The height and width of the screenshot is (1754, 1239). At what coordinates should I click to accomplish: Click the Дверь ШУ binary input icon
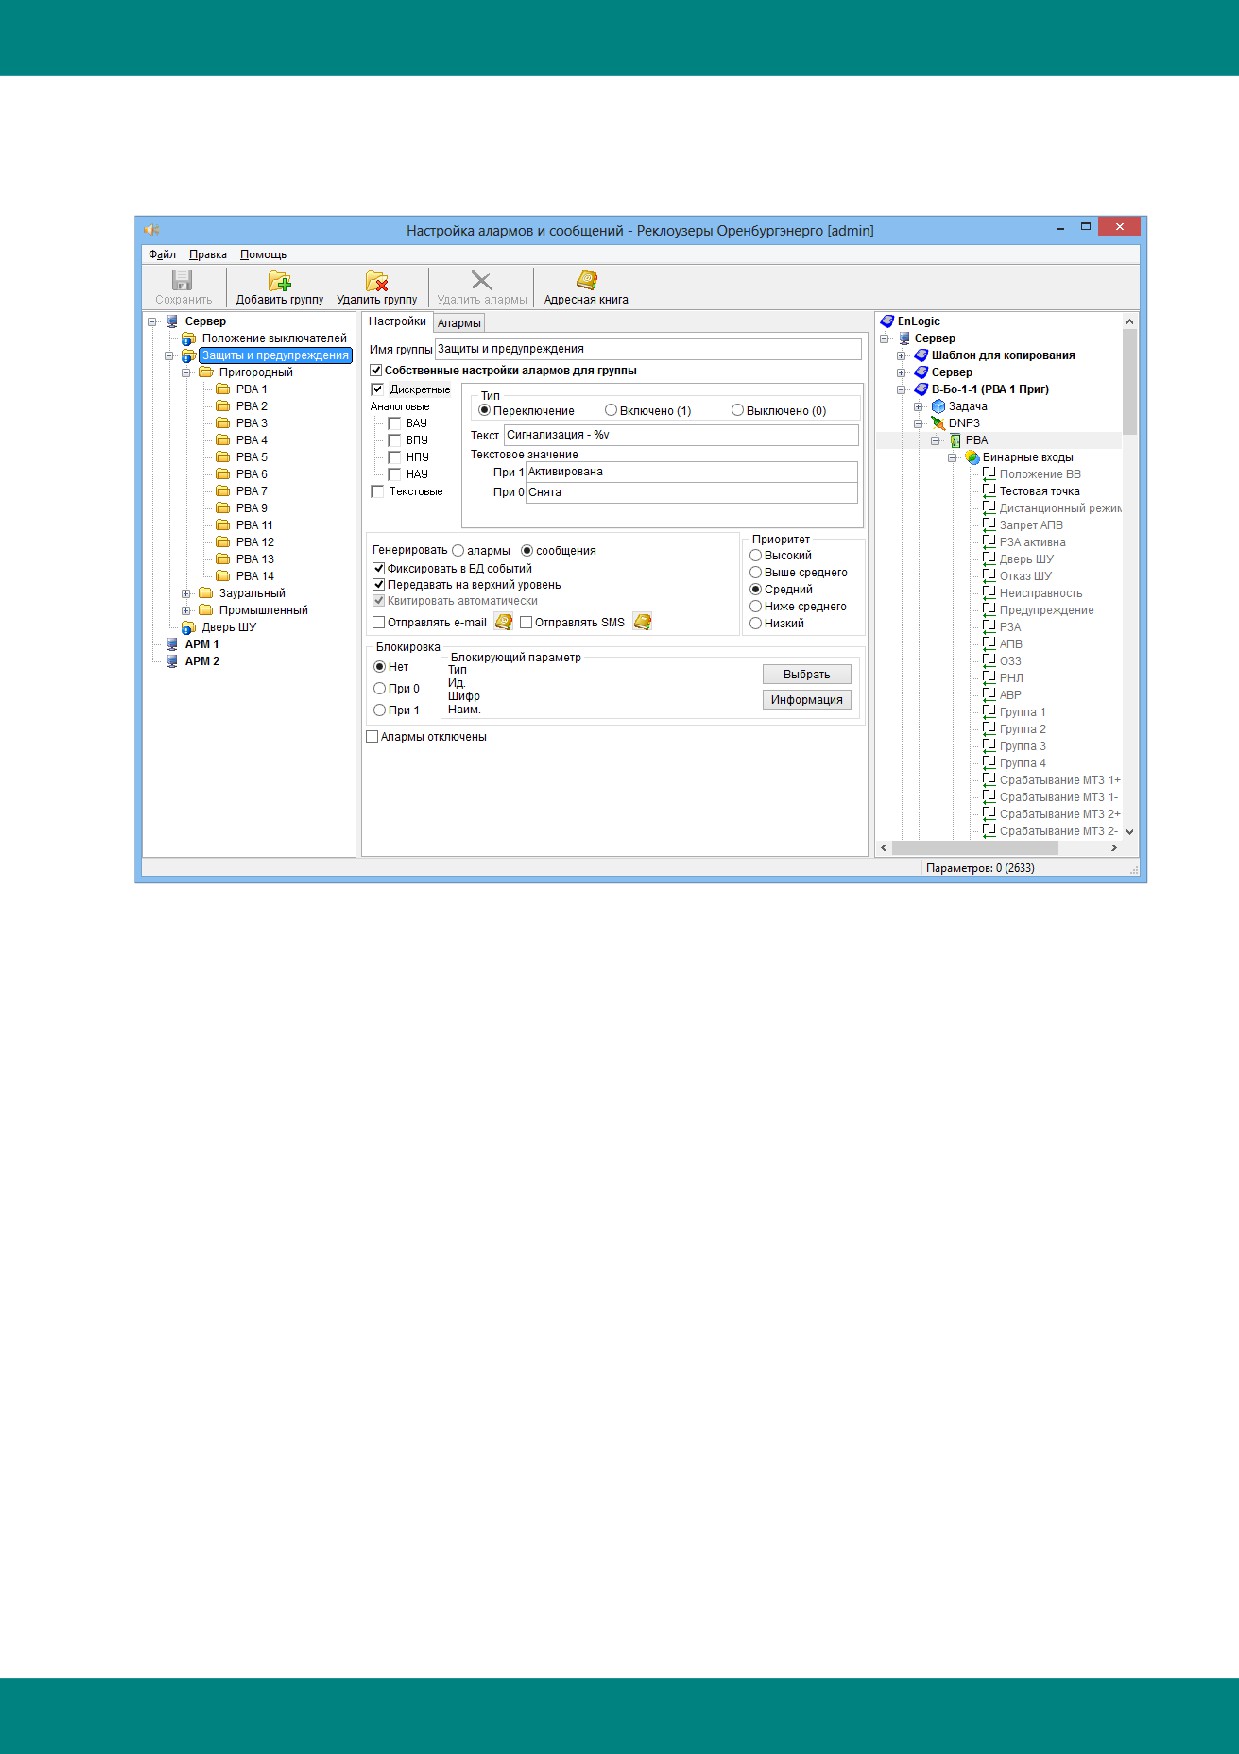pos(989,559)
